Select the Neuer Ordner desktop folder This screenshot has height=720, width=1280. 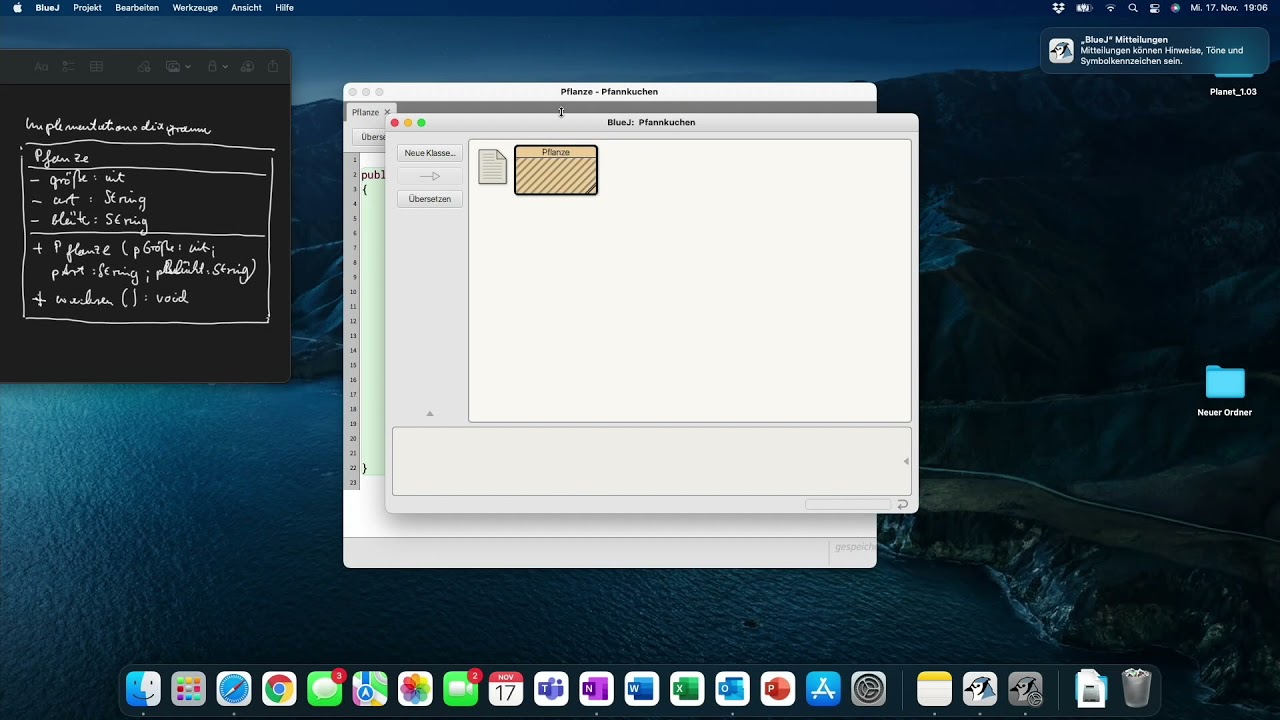[1225, 391]
